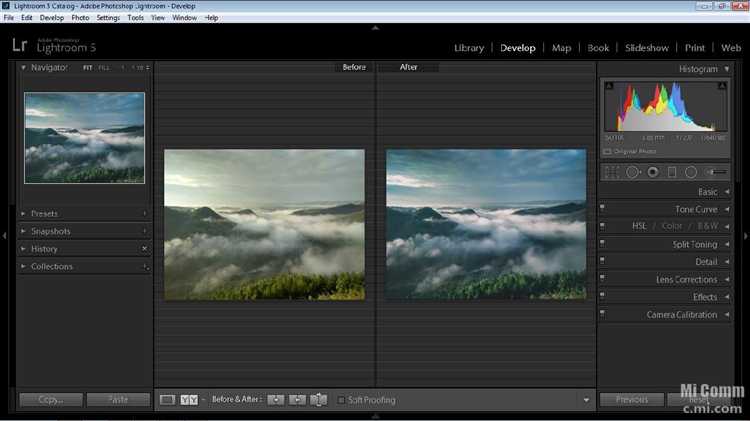Click the Previous button
Image resolution: width=750 pixels, height=421 pixels.
tap(632, 399)
